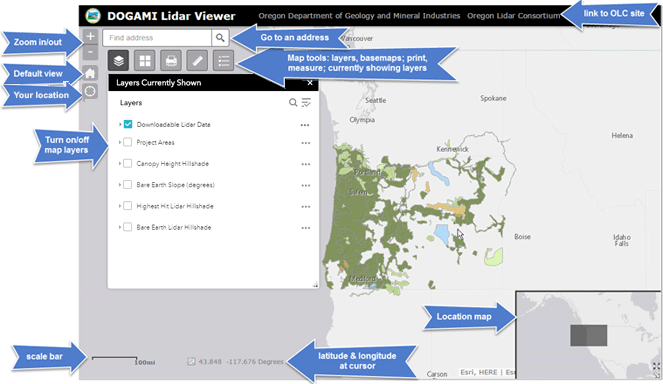Expand Bare Earth Slope (degrees) layer
Image resolution: width=663 pixels, height=384 pixels.
tap(120, 184)
